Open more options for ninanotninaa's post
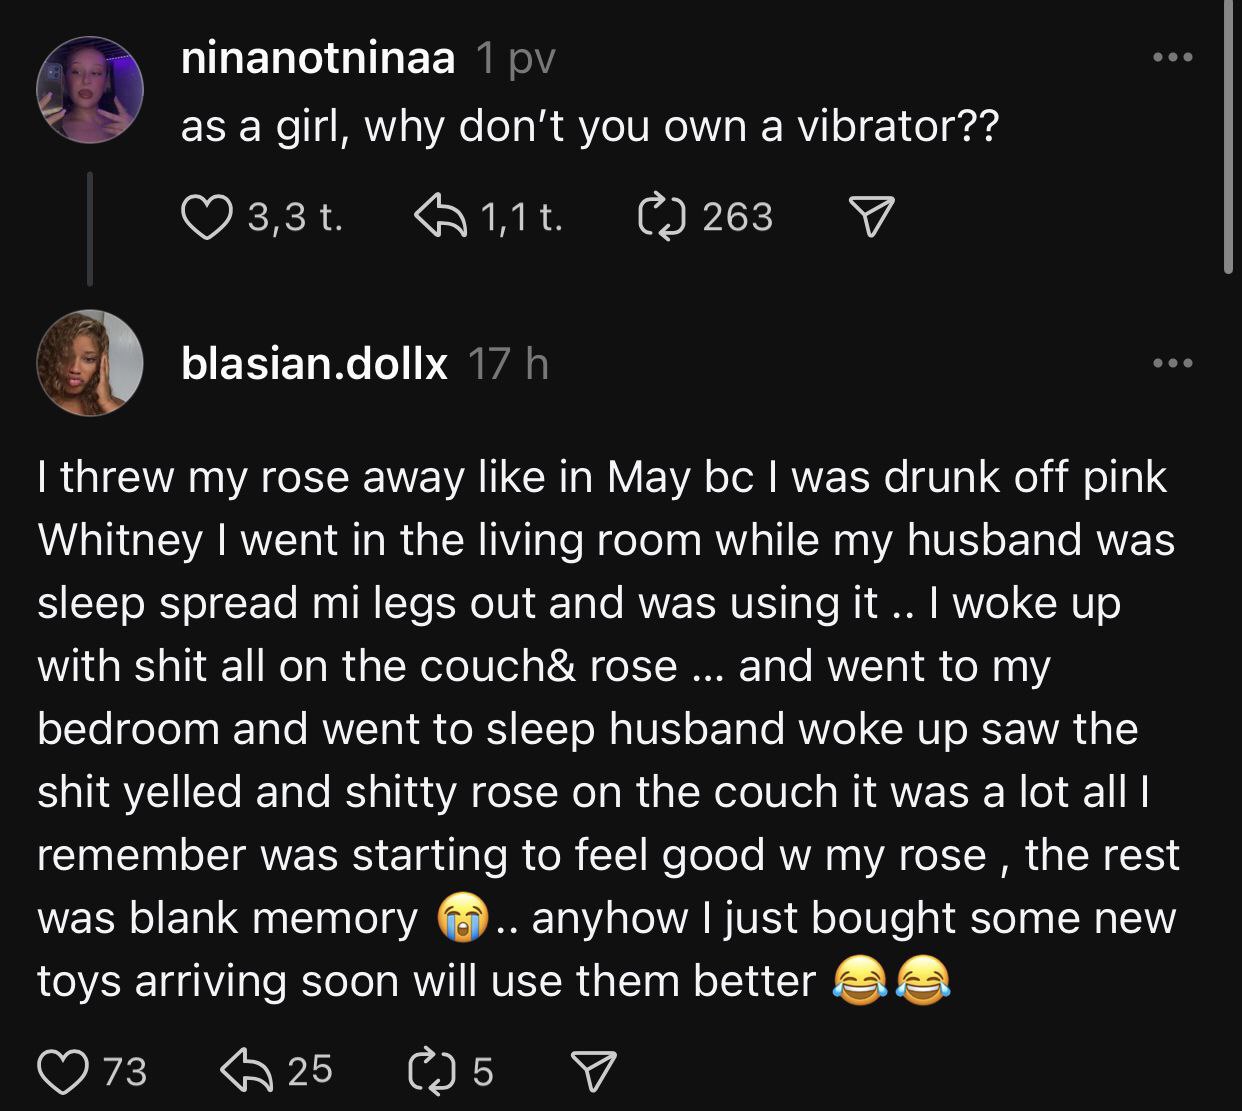Image resolution: width=1242 pixels, height=1111 pixels. (x=1172, y=58)
